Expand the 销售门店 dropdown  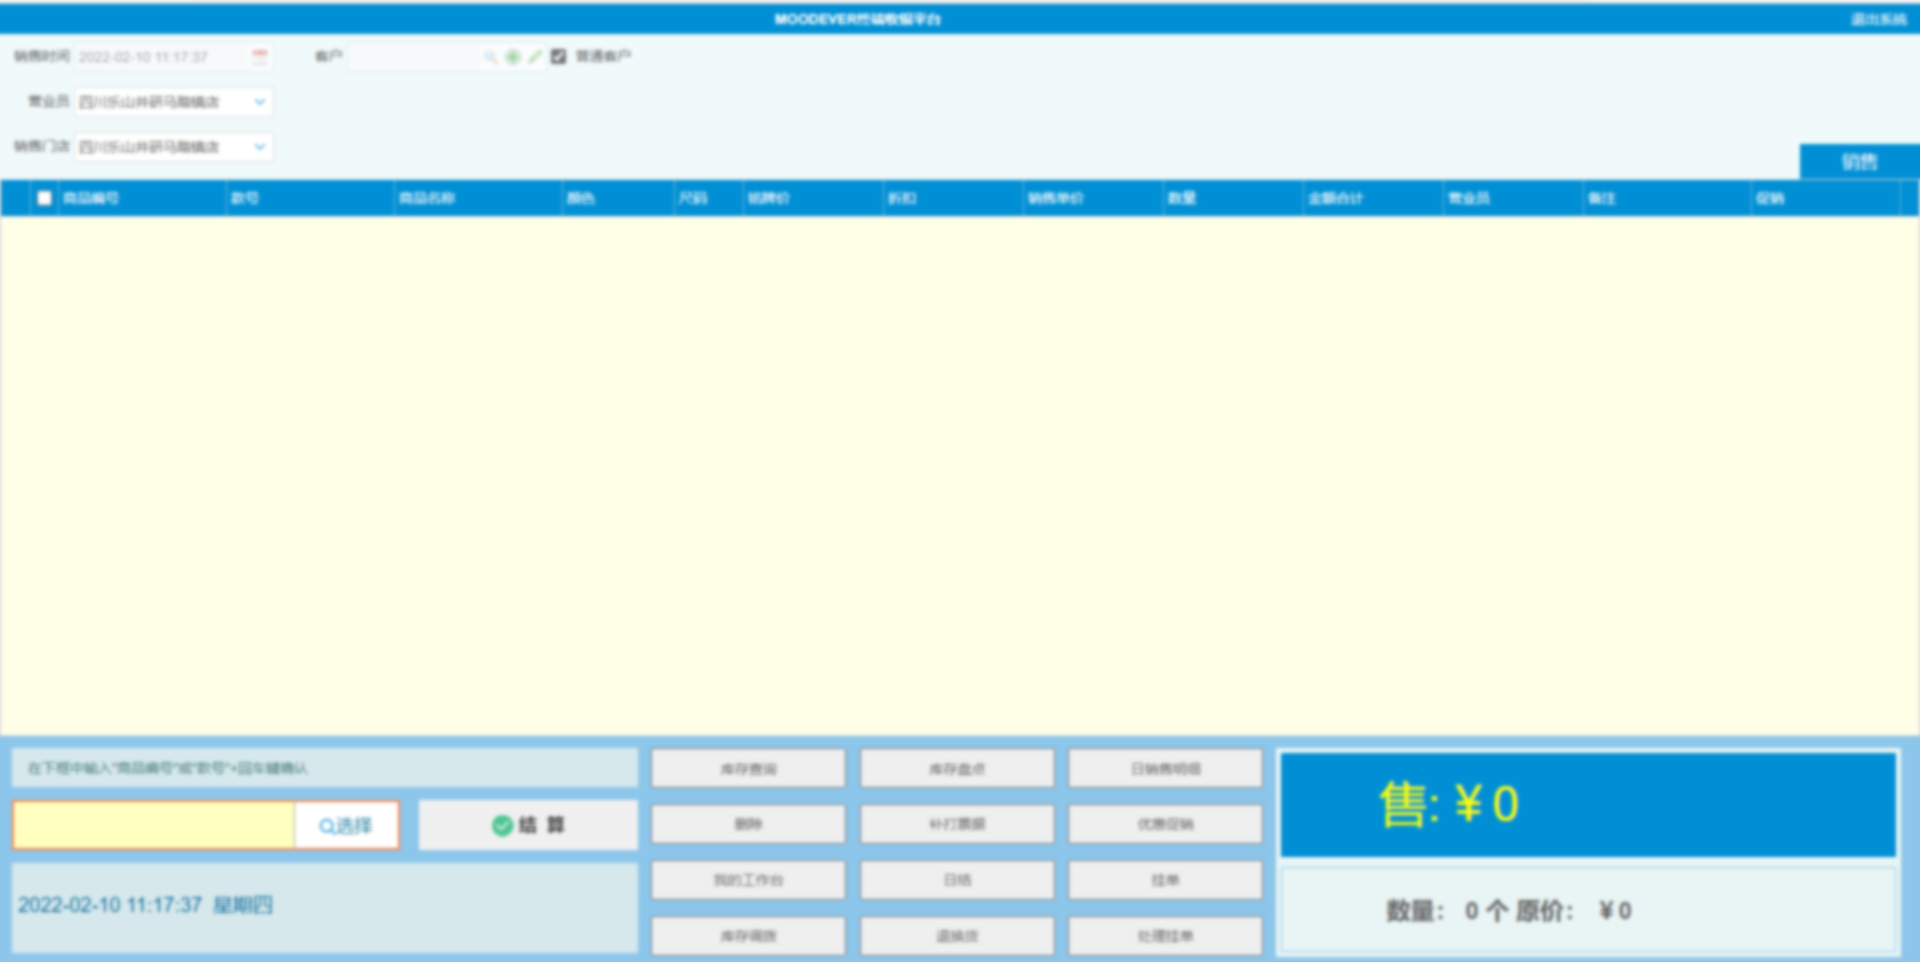(259, 147)
